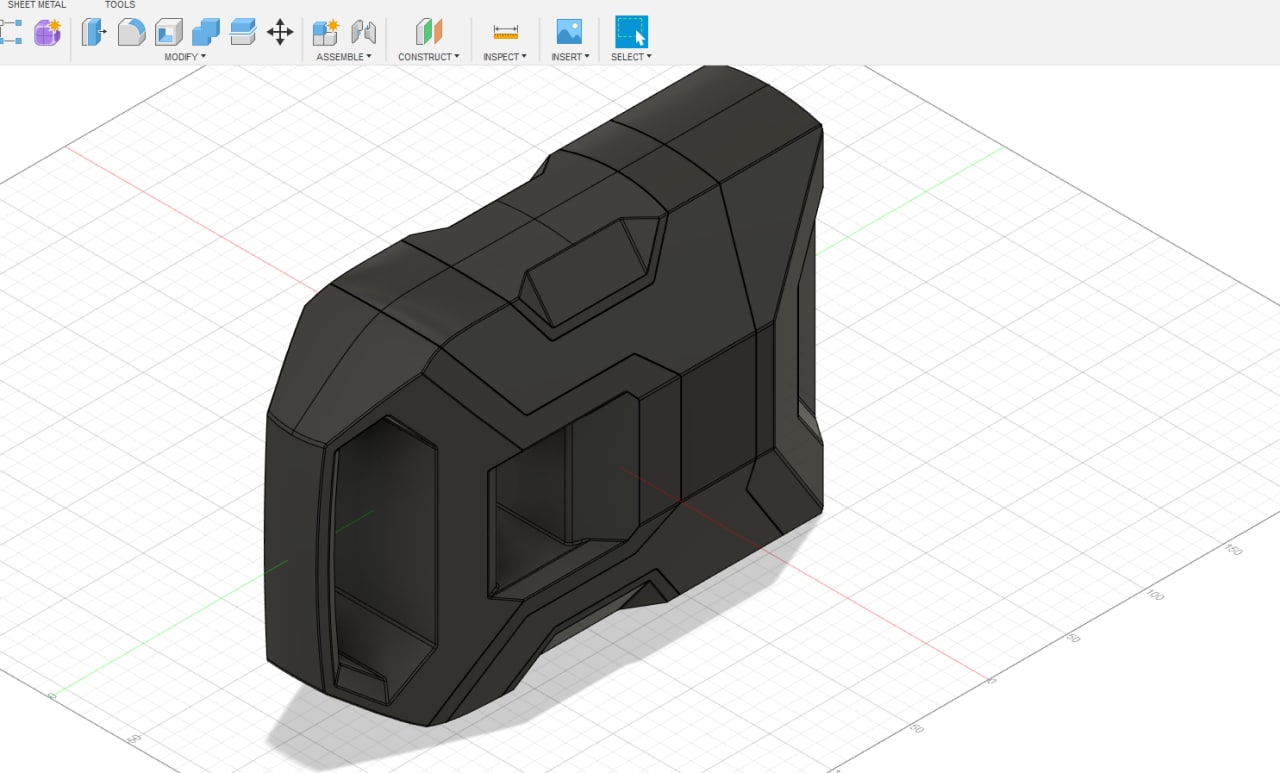Image resolution: width=1280 pixels, height=773 pixels.
Task: Click the Joint tool icon
Action: tap(364, 32)
